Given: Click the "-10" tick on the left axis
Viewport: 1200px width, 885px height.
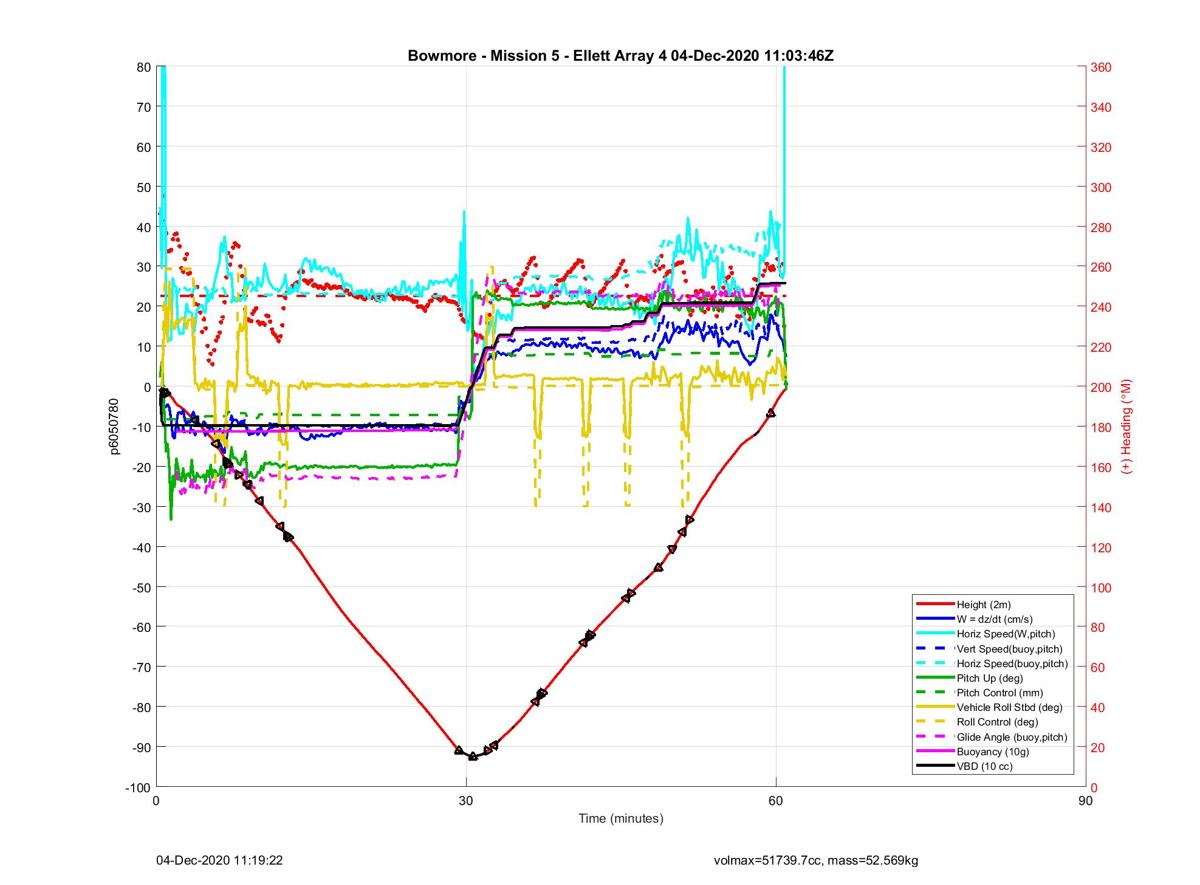Looking at the screenshot, I should (x=141, y=427).
